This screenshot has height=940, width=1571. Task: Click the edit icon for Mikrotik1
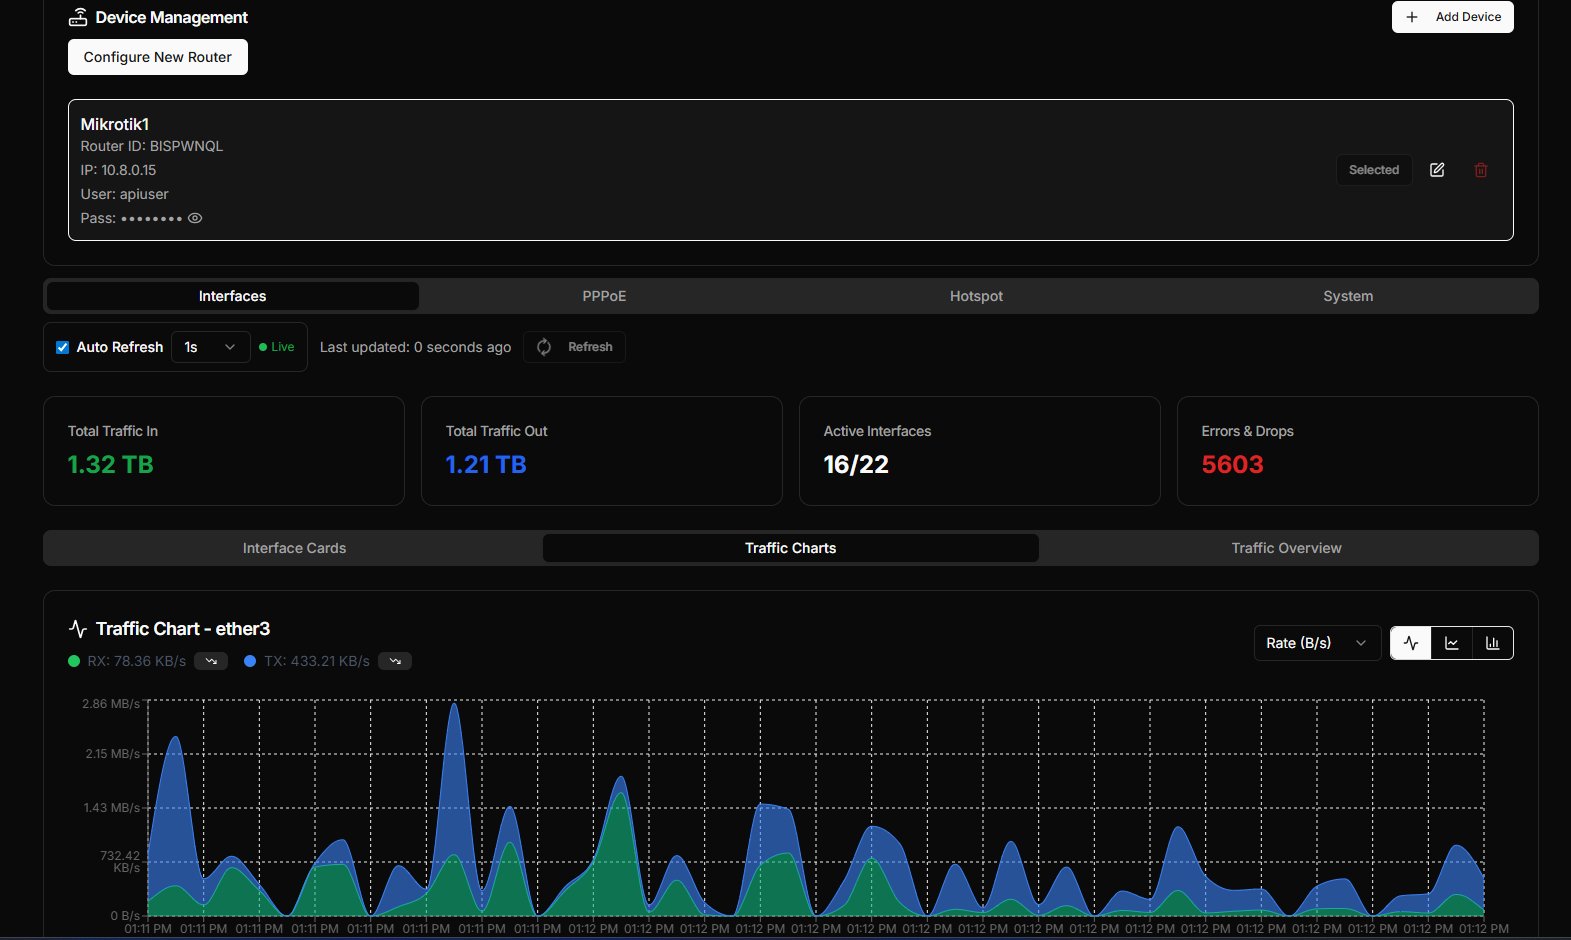(1437, 170)
